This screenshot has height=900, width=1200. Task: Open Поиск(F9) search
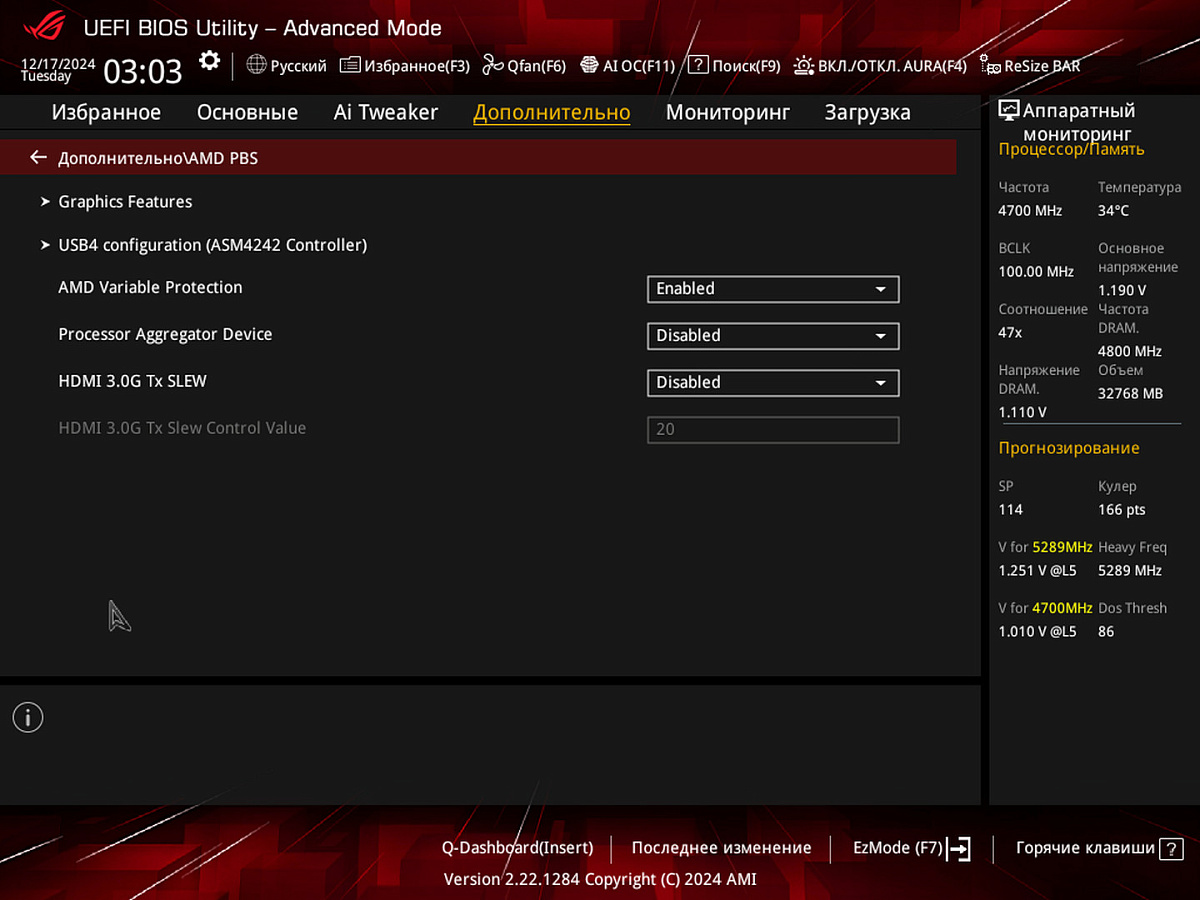coord(734,65)
